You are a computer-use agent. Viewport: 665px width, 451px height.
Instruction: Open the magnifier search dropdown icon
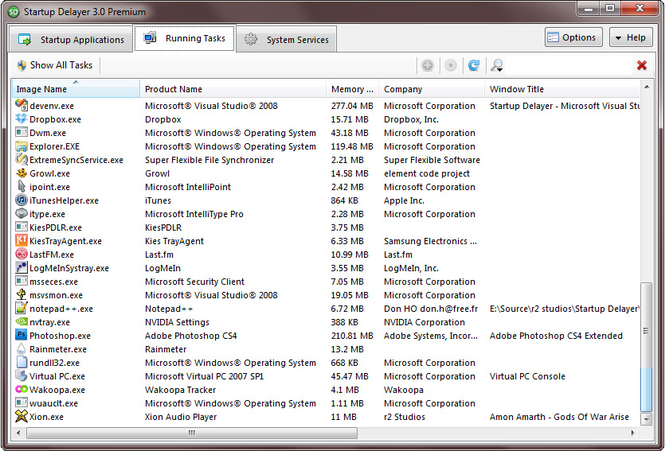point(497,65)
